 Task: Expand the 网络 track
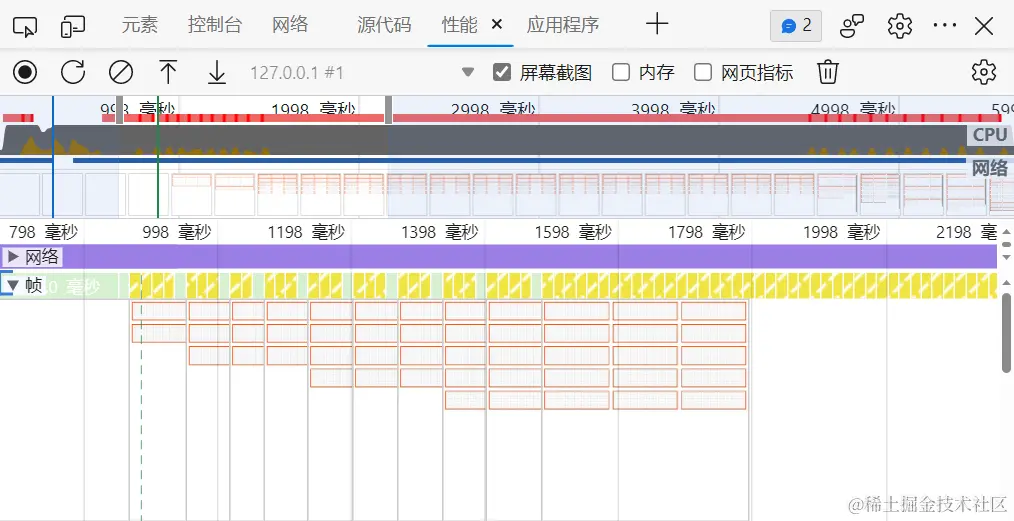(13, 257)
